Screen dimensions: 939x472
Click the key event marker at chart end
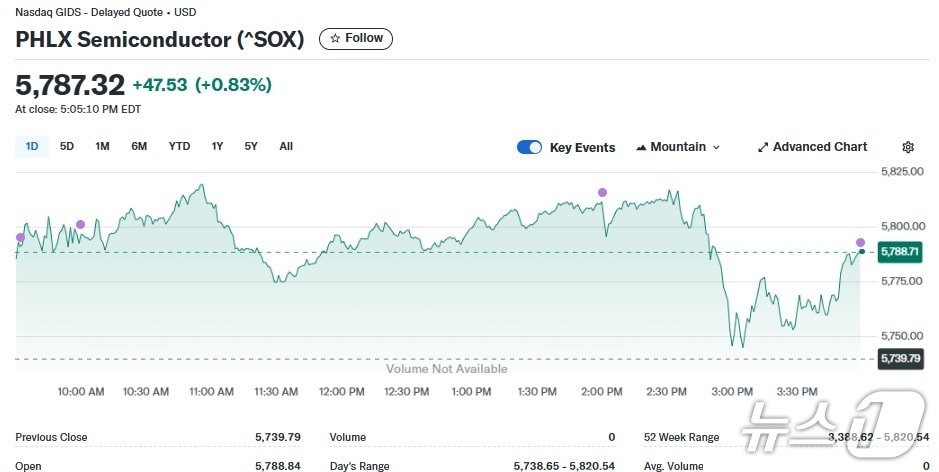click(x=860, y=243)
